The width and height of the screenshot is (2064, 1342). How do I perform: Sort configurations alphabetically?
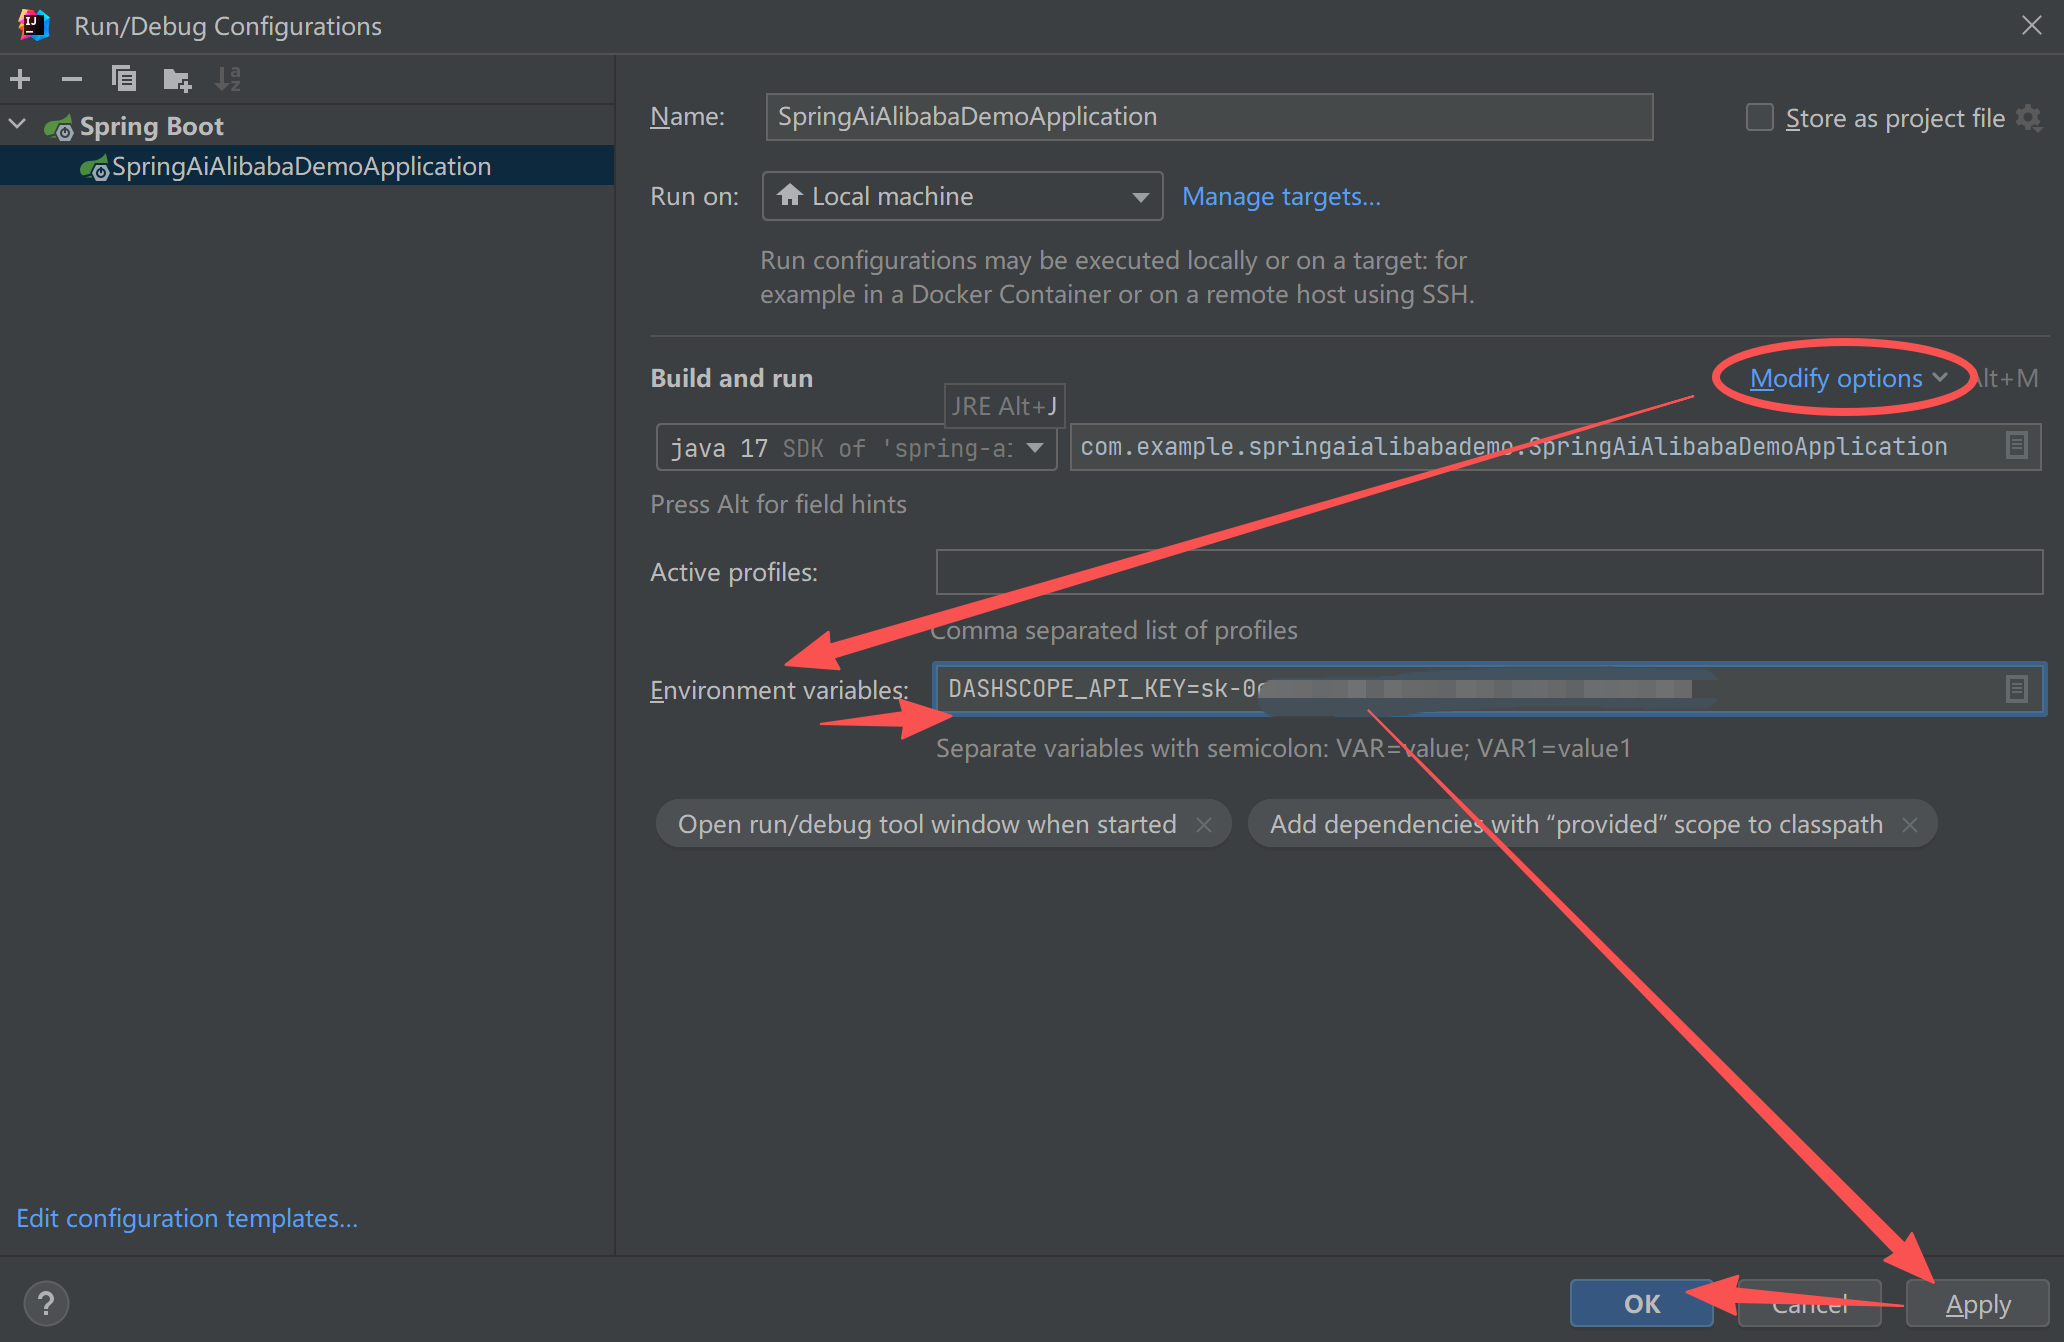pyautogui.click(x=229, y=79)
